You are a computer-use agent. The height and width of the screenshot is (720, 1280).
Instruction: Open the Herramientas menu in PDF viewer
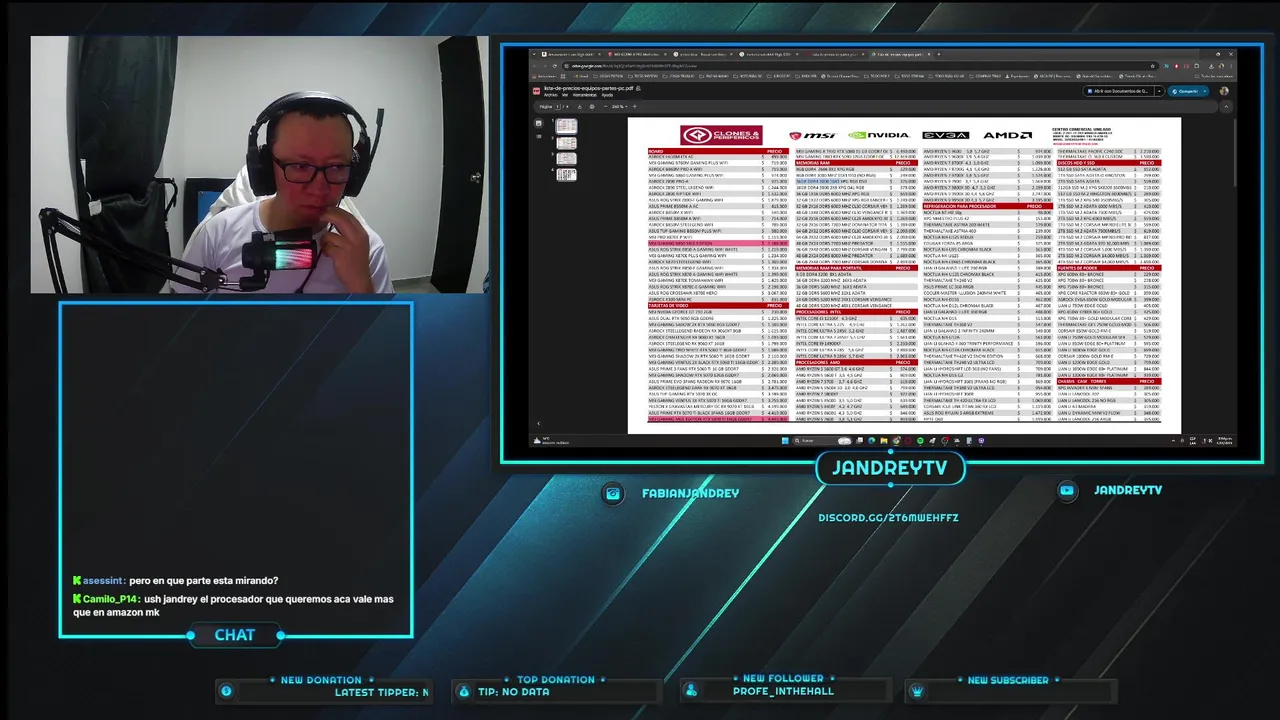(585, 95)
